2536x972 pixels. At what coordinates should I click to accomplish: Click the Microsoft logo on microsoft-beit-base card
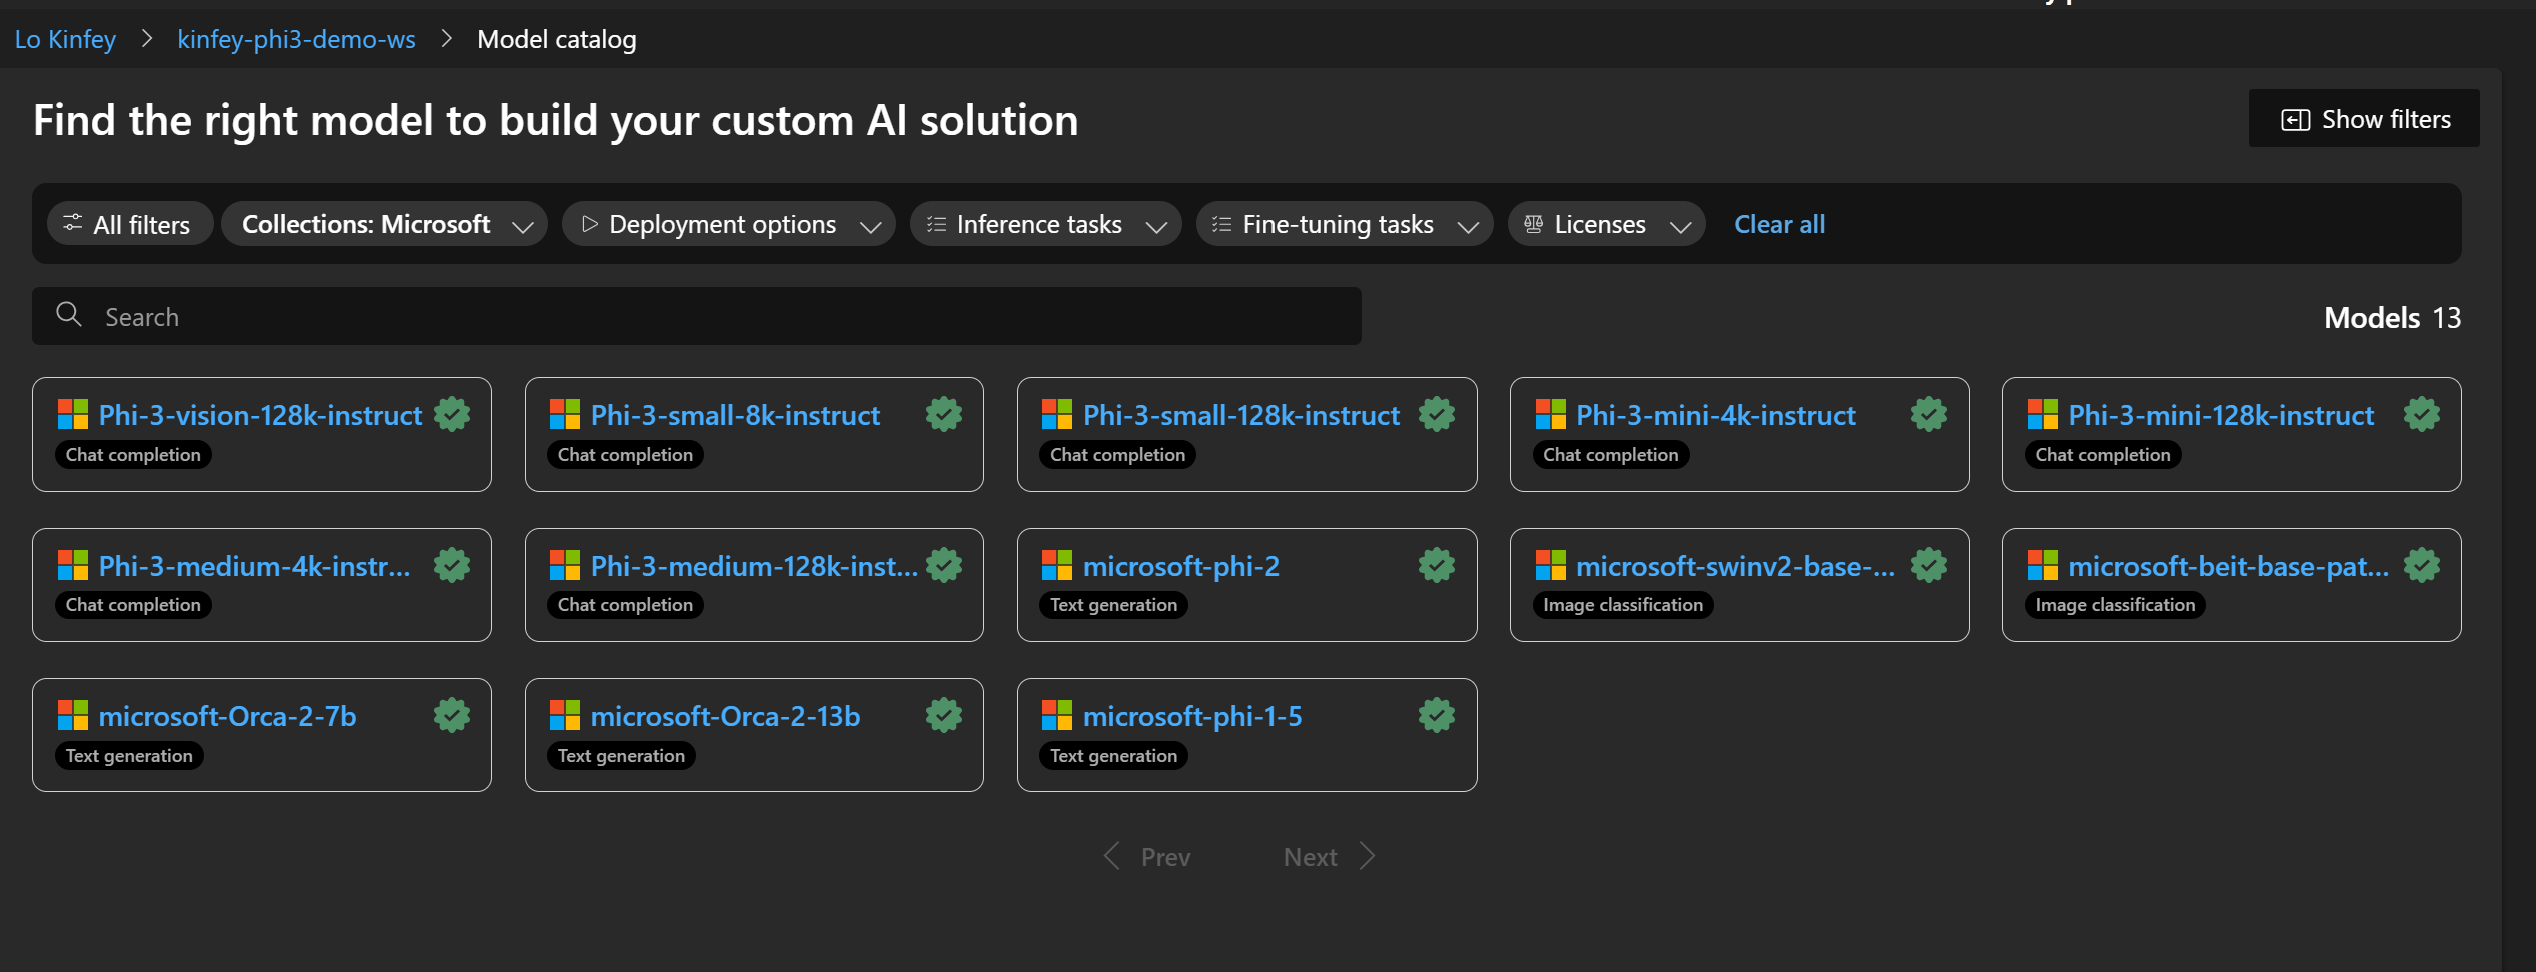2043,565
